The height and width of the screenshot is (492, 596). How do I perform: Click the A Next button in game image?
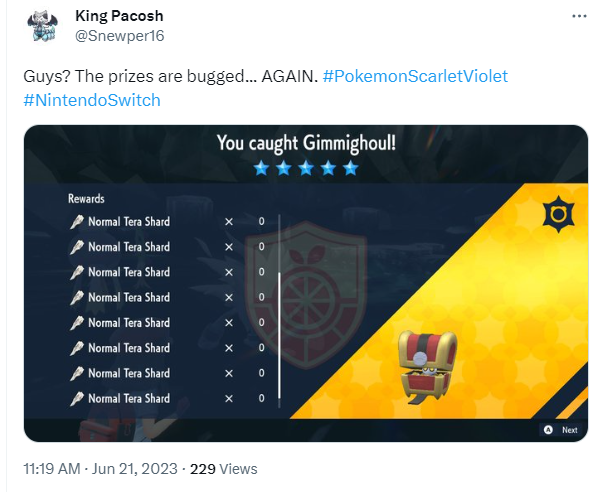coord(561,430)
